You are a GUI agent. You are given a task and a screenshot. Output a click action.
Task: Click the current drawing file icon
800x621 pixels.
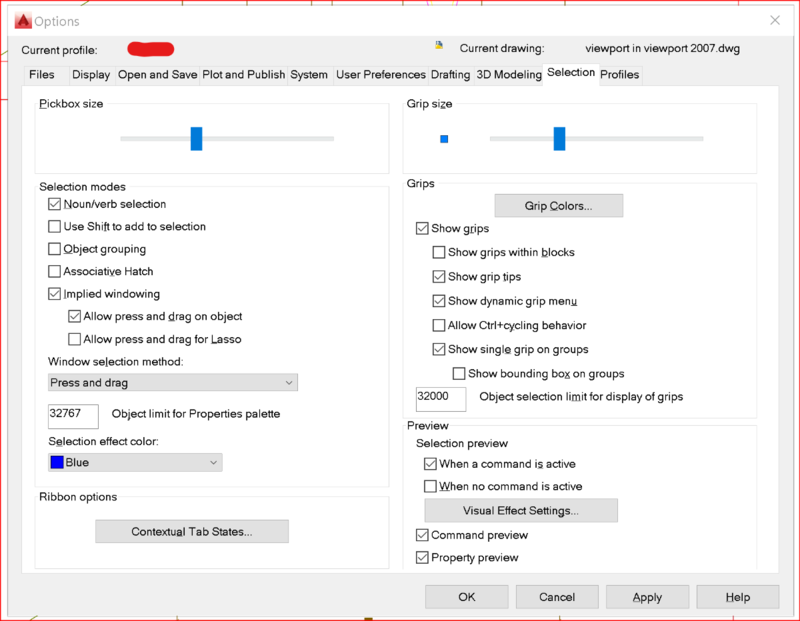[438, 46]
